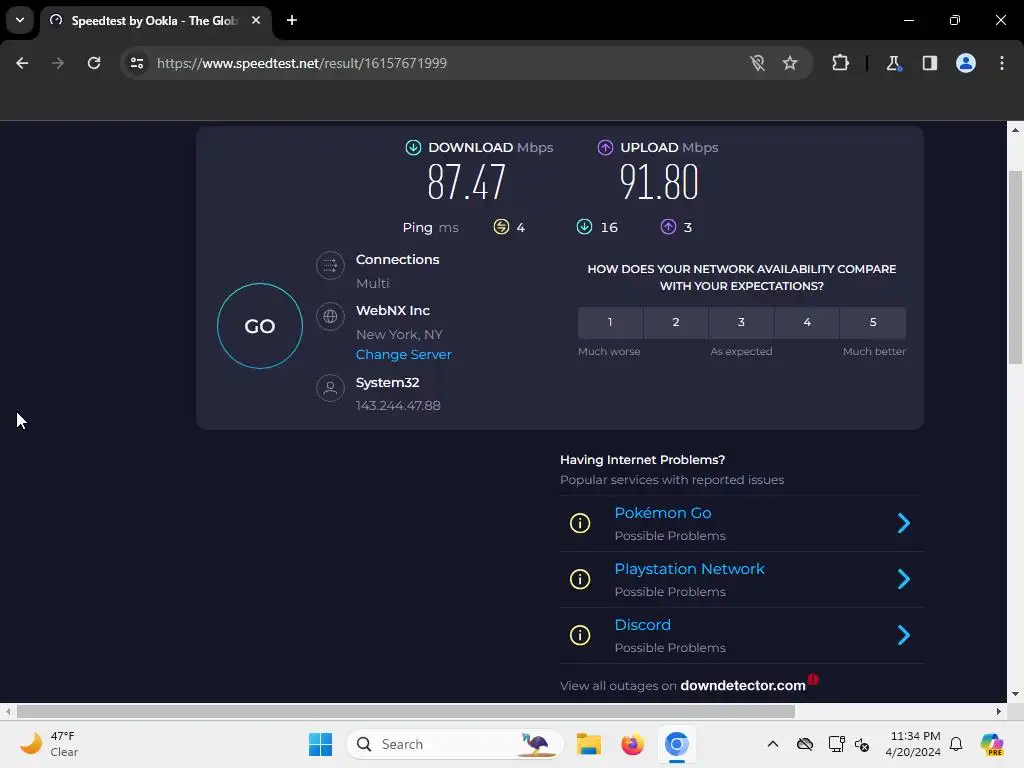Click the address bar URL field

click(x=302, y=63)
